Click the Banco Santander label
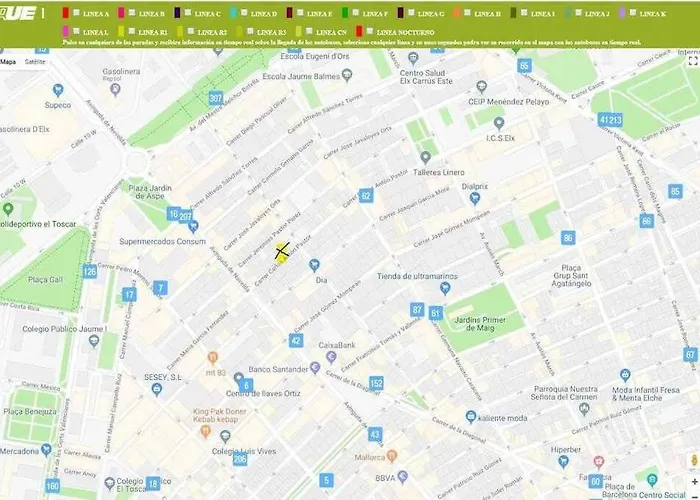700x500 pixels. pos(279,370)
